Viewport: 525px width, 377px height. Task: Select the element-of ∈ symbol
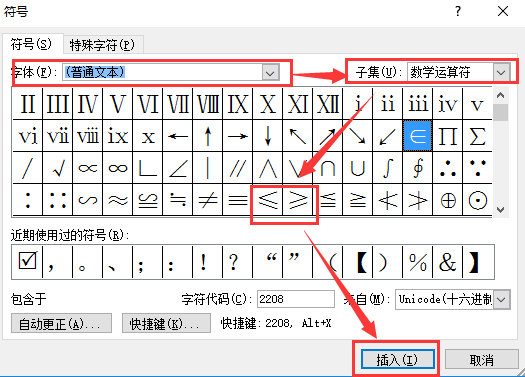tap(418, 136)
